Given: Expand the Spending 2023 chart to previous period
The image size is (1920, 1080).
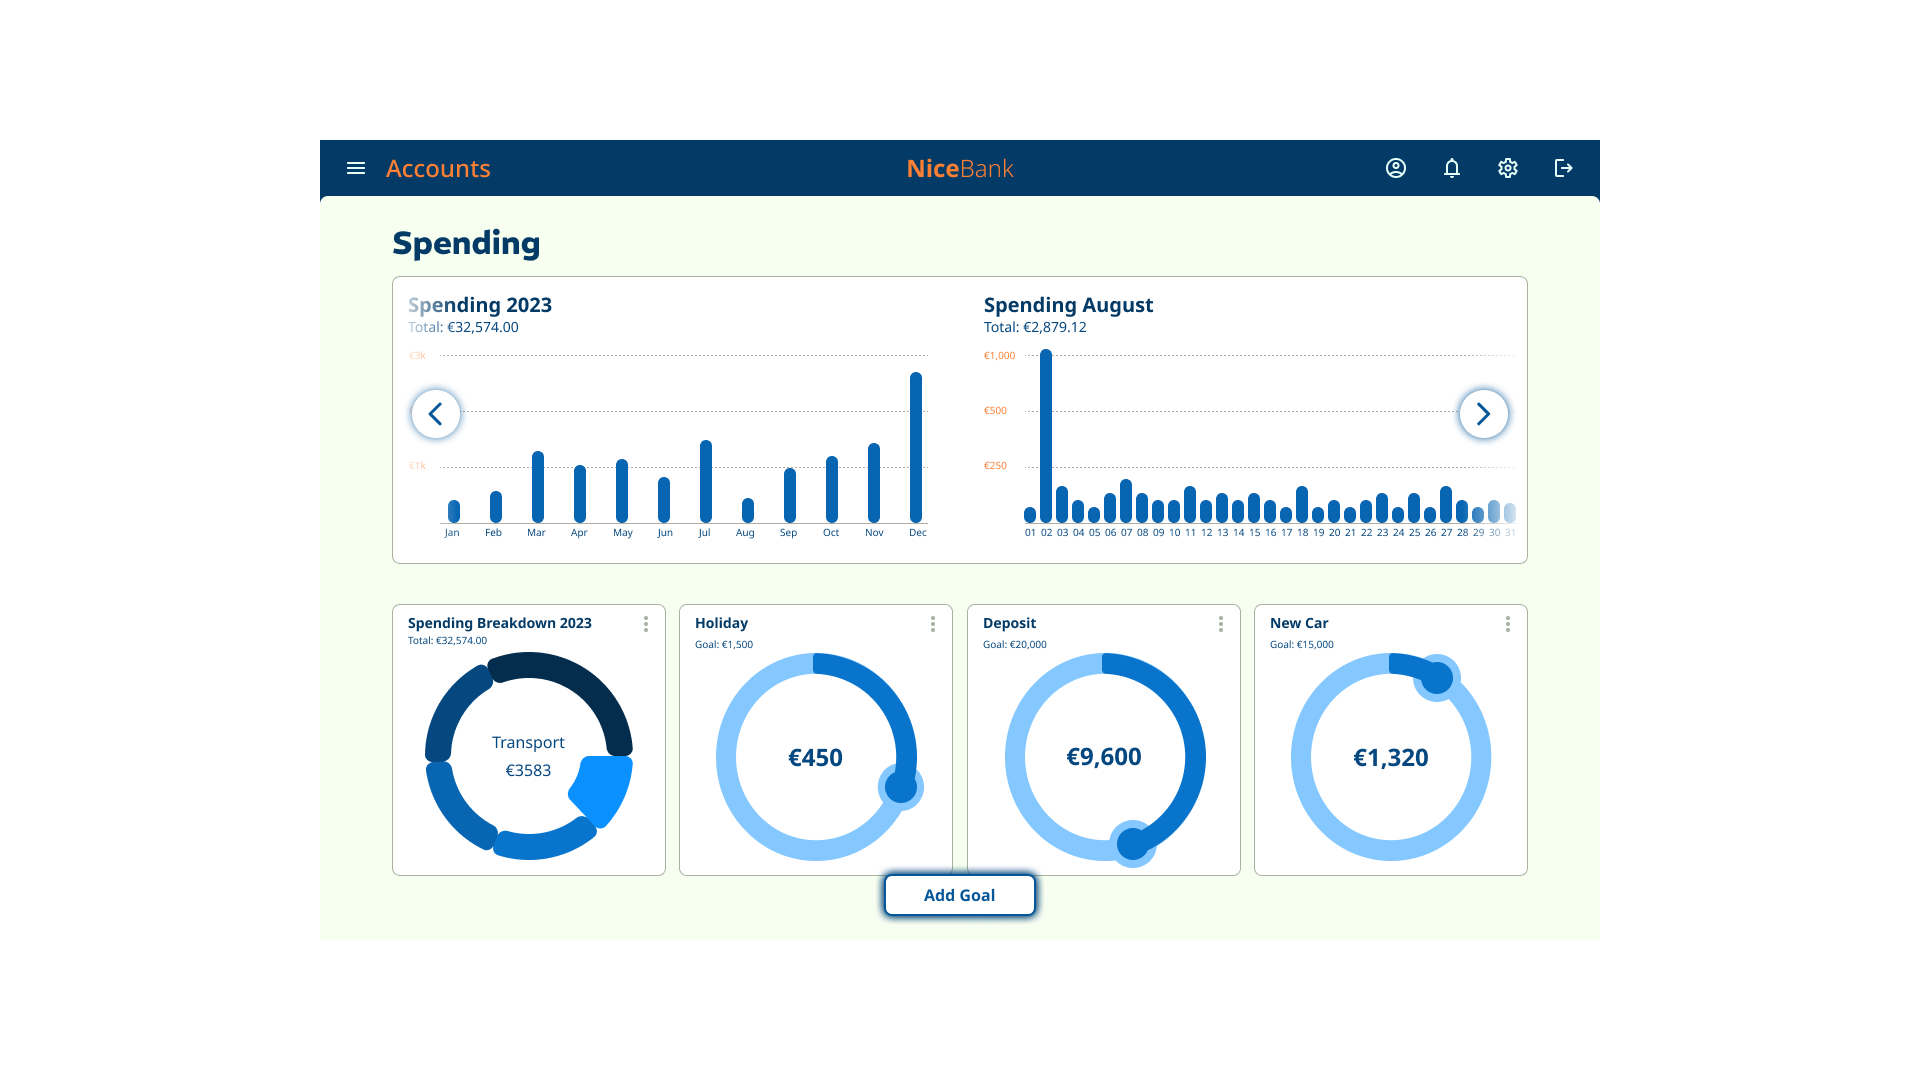Looking at the screenshot, I should tap(436, 413).
